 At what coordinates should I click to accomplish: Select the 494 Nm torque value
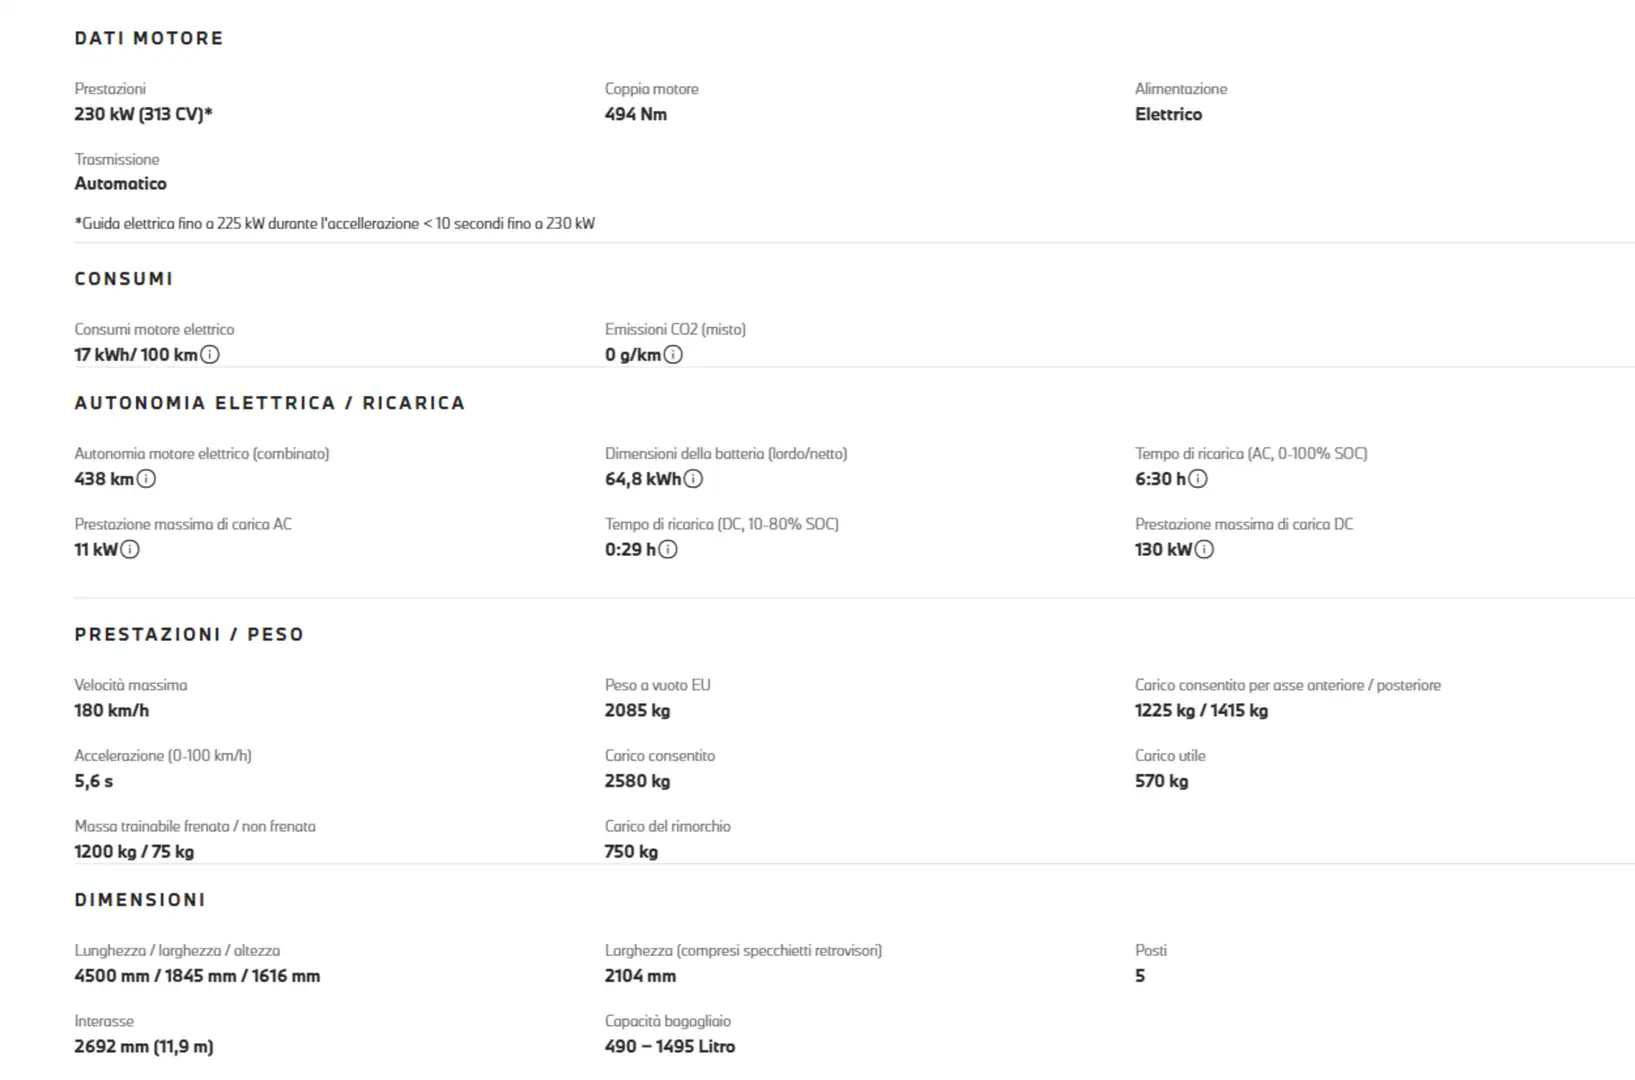[636, 114]
